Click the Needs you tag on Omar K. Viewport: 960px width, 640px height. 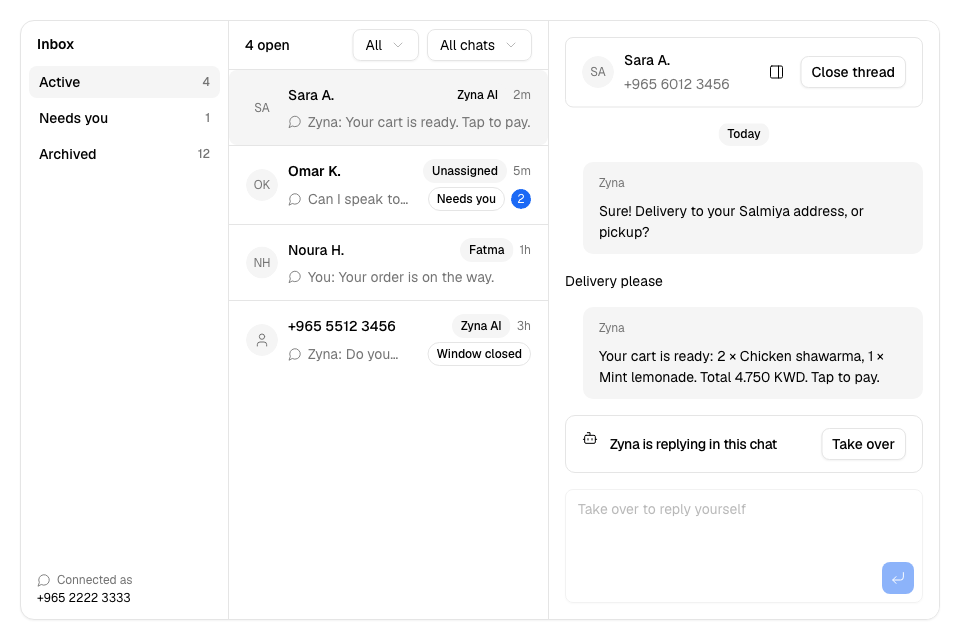466,199
